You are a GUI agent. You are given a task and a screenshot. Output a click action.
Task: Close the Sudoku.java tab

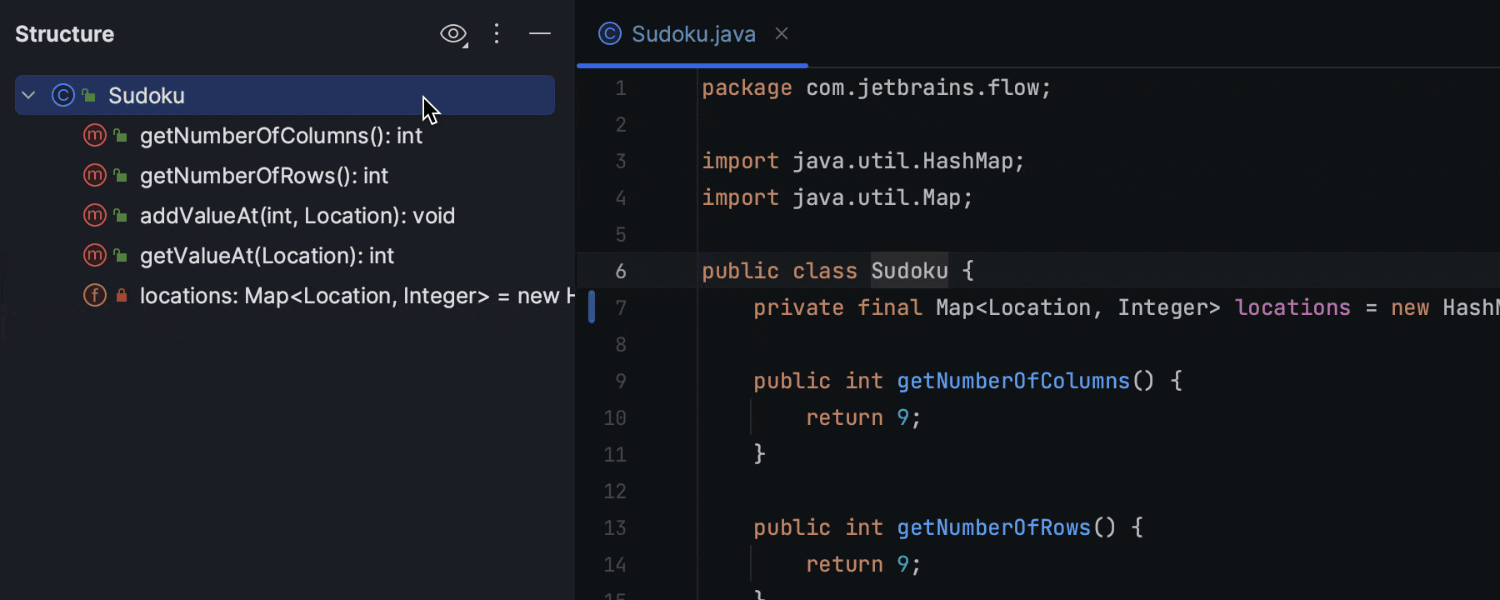coord(782,34)
